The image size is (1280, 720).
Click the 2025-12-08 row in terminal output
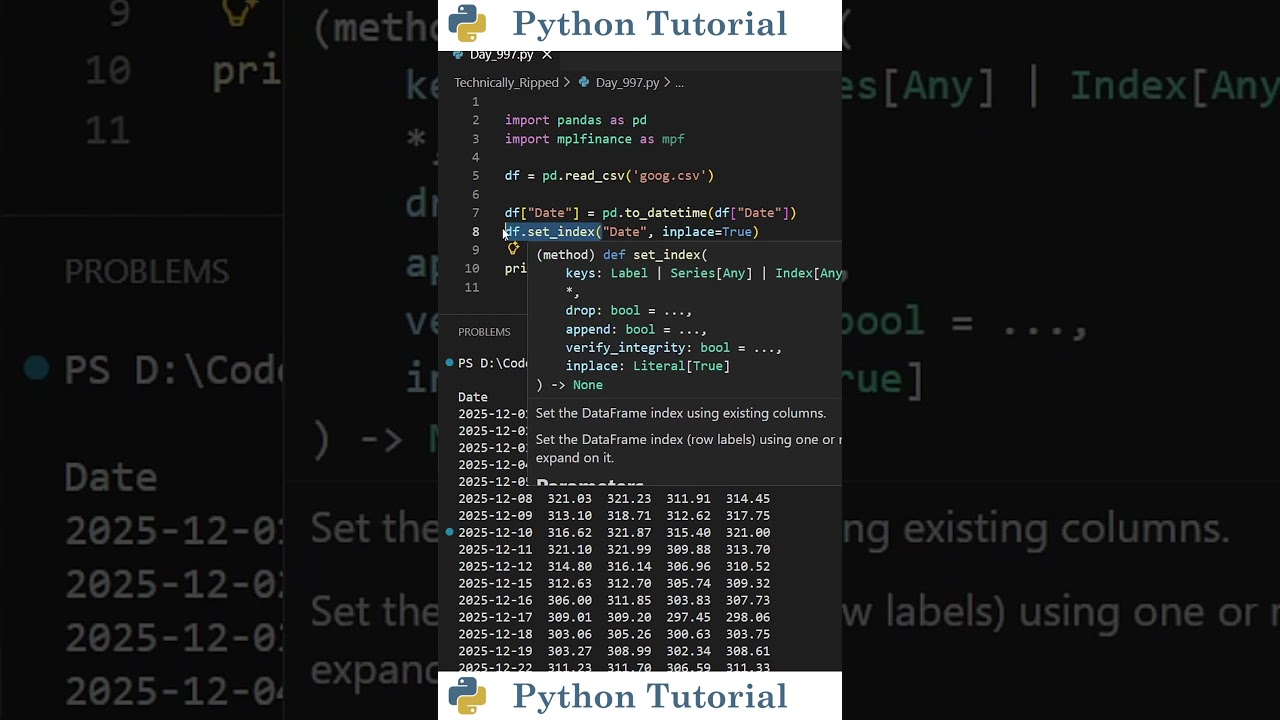614,499
